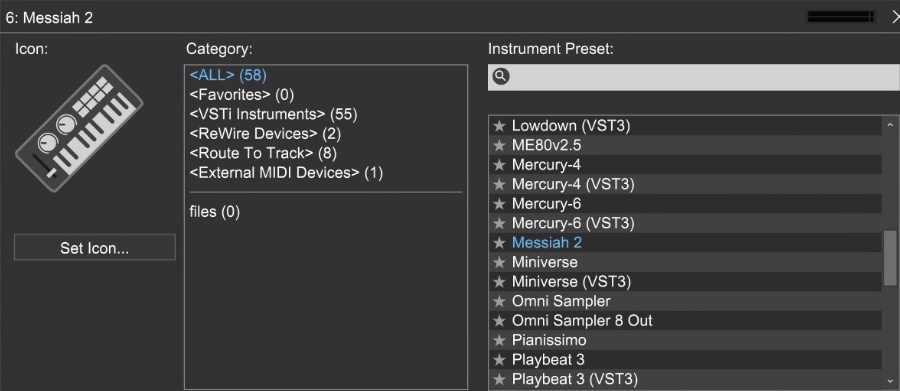
Task: Click the preset list scrollbar thumb
Action: point(890,258)
